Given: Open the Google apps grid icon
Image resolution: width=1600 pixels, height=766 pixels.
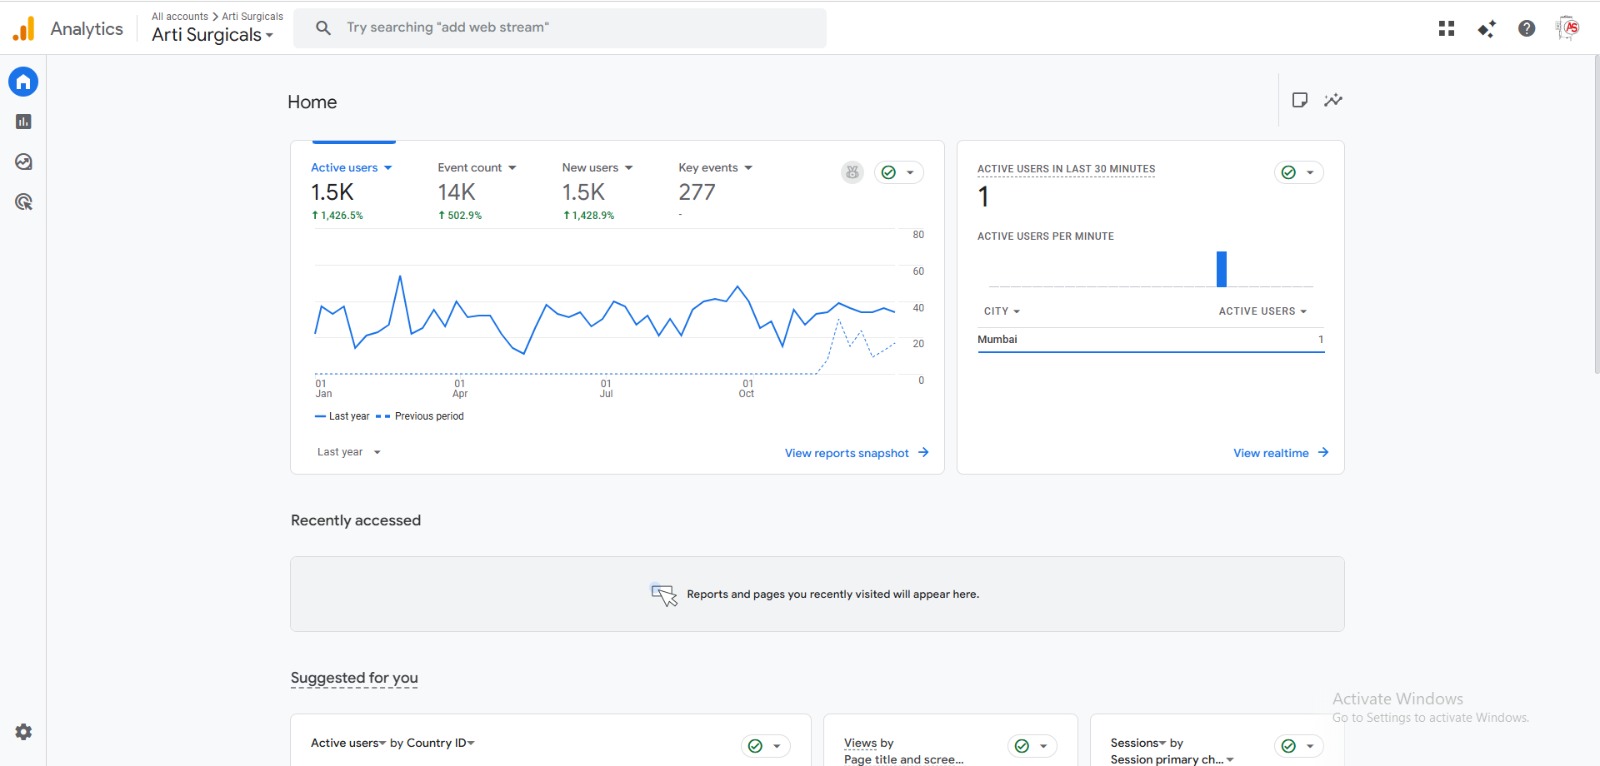Looking at the screenshot, I should [x=1446, y=29].
